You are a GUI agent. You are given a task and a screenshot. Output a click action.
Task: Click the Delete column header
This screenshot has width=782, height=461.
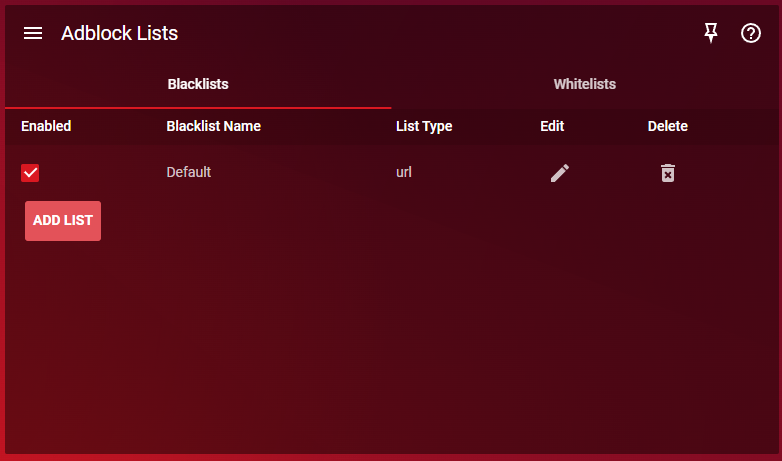click(x=667, y=126)
